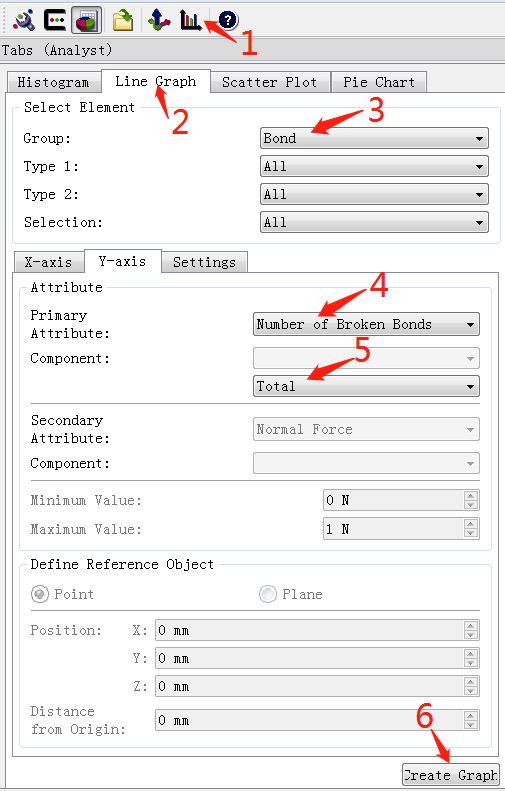This screenshot has width=505, height=791.
Task: Open the create graph bar-chart icon
Action: 191,20
